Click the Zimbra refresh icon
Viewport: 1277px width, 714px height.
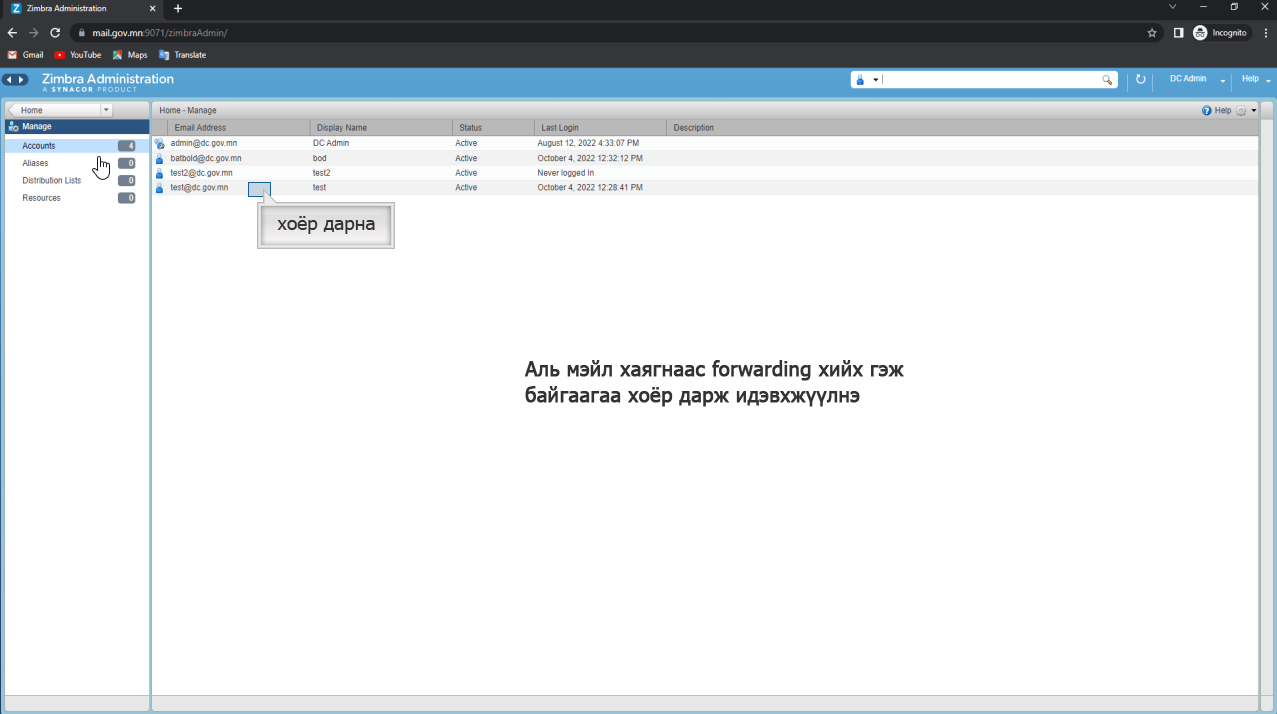pyautogui.click(x=1140, y=79)
